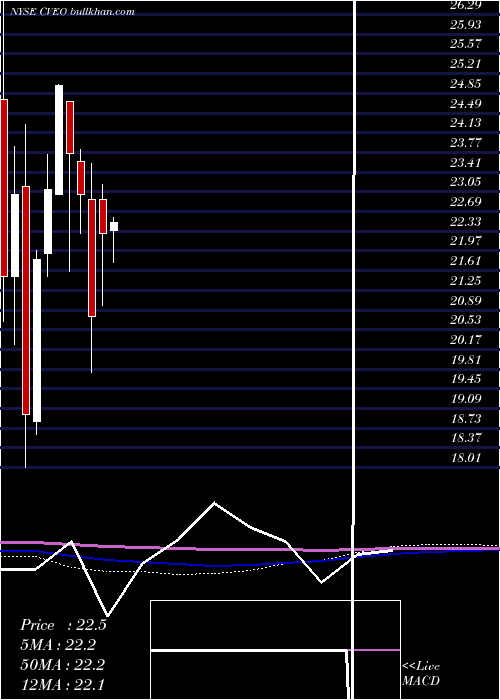Click the '<<Live MACD' label
500x700 pixels.
(x=421, y=674)
